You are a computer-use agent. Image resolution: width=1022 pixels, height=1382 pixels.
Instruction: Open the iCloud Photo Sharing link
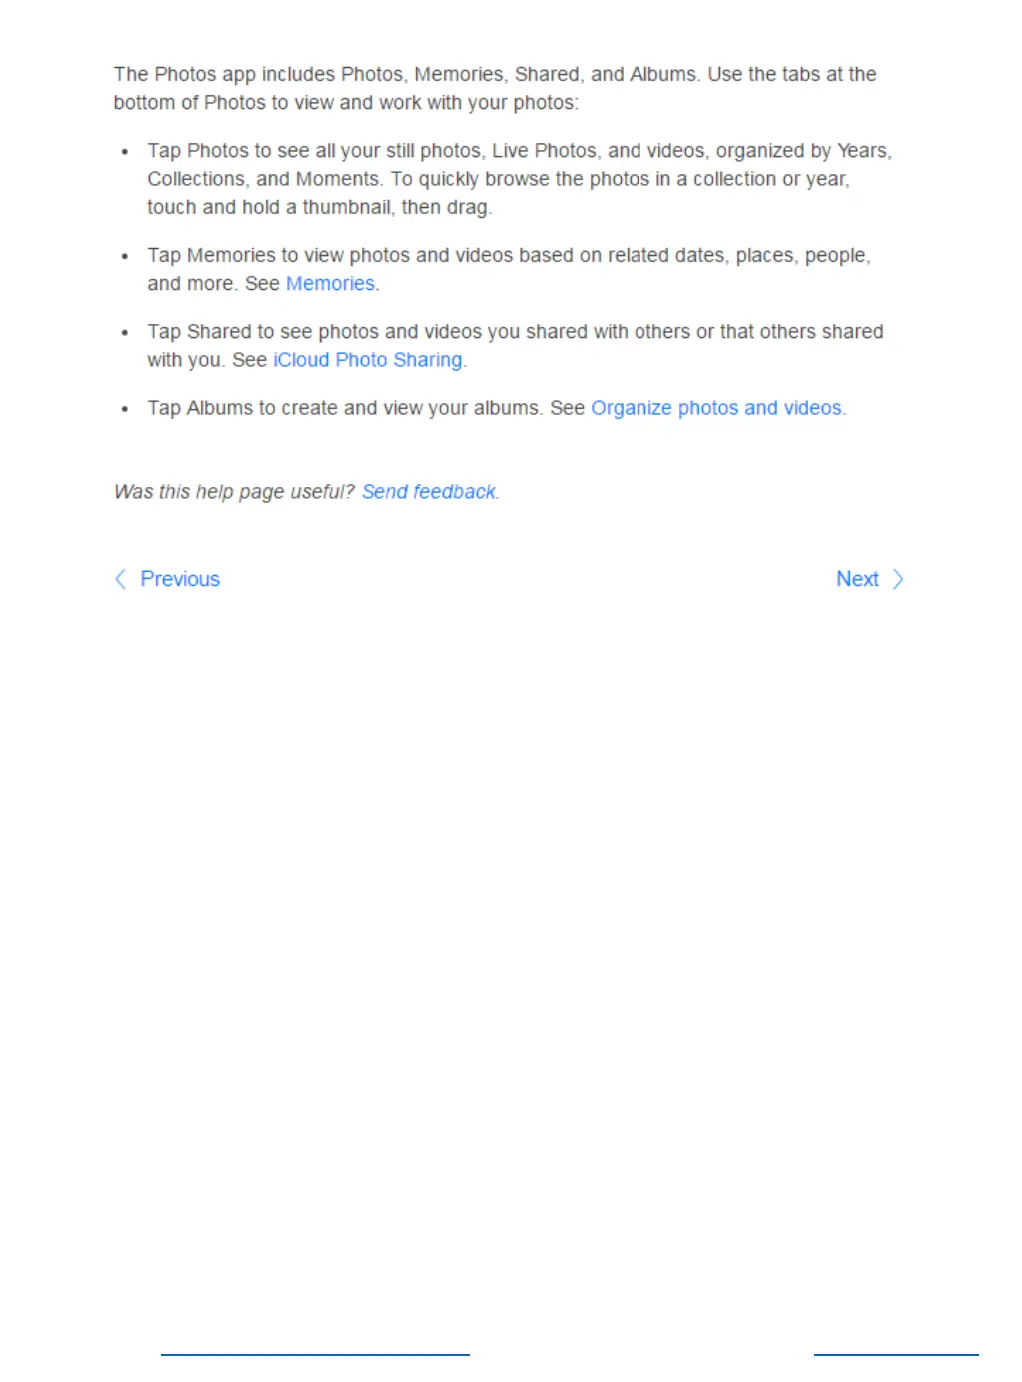368,359
